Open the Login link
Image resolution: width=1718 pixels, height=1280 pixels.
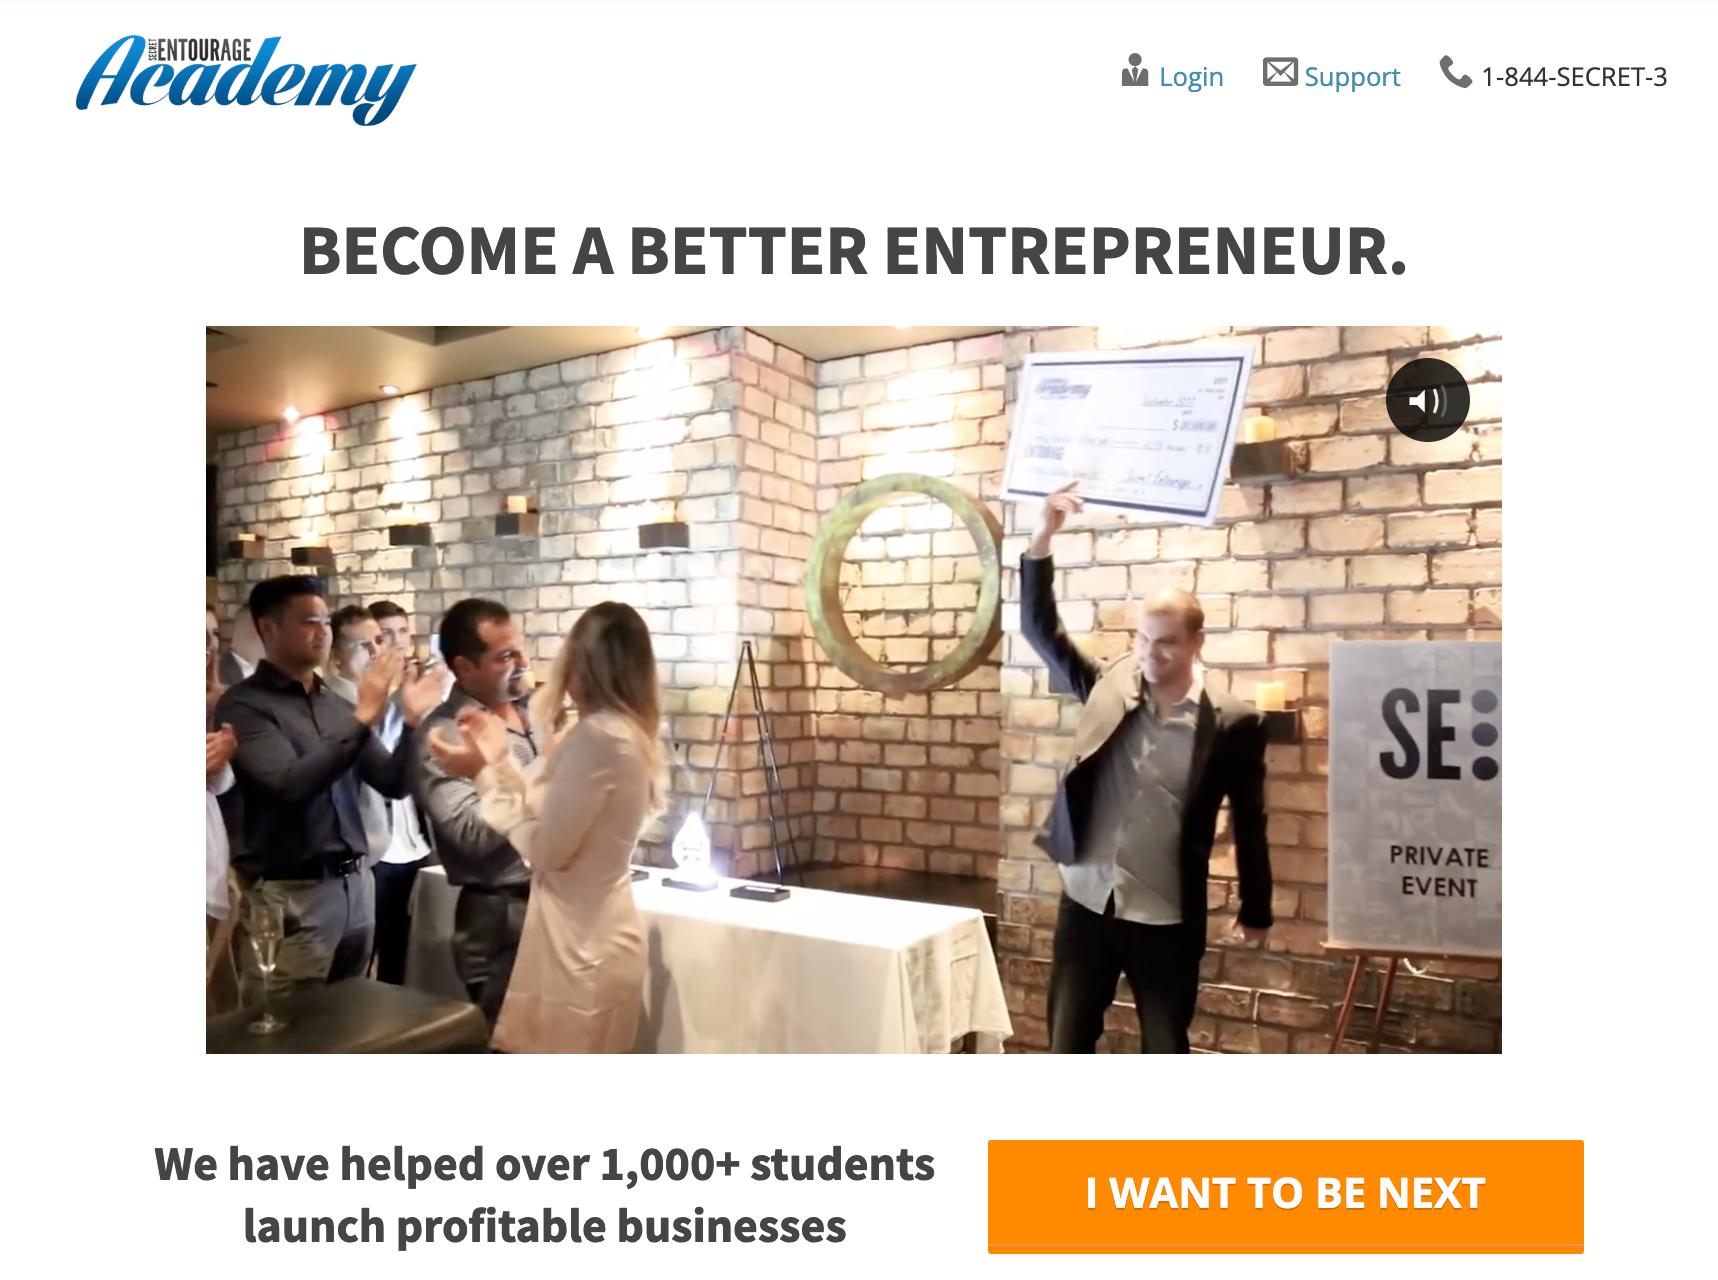(x=1191, y=77)
